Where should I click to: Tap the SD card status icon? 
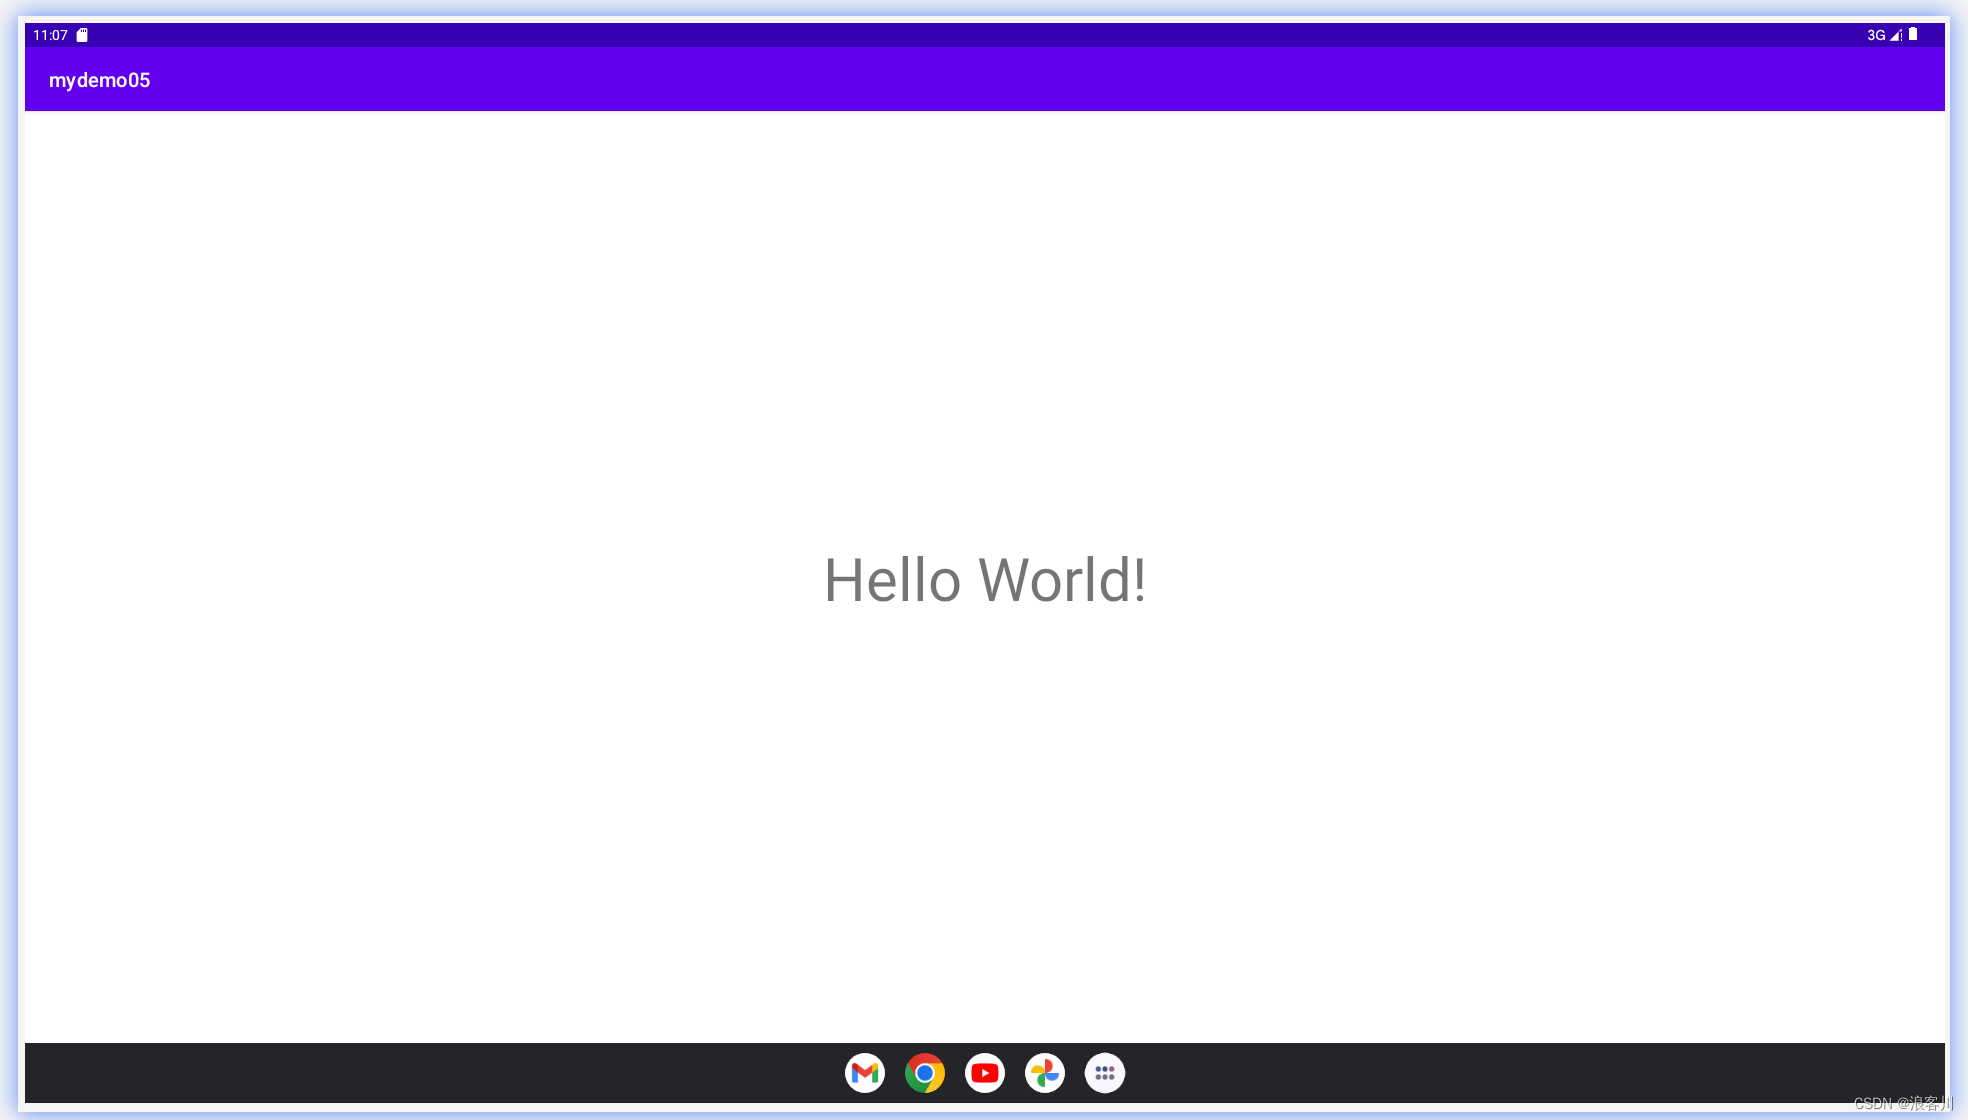pyautogui.click(x=83, y=35)
